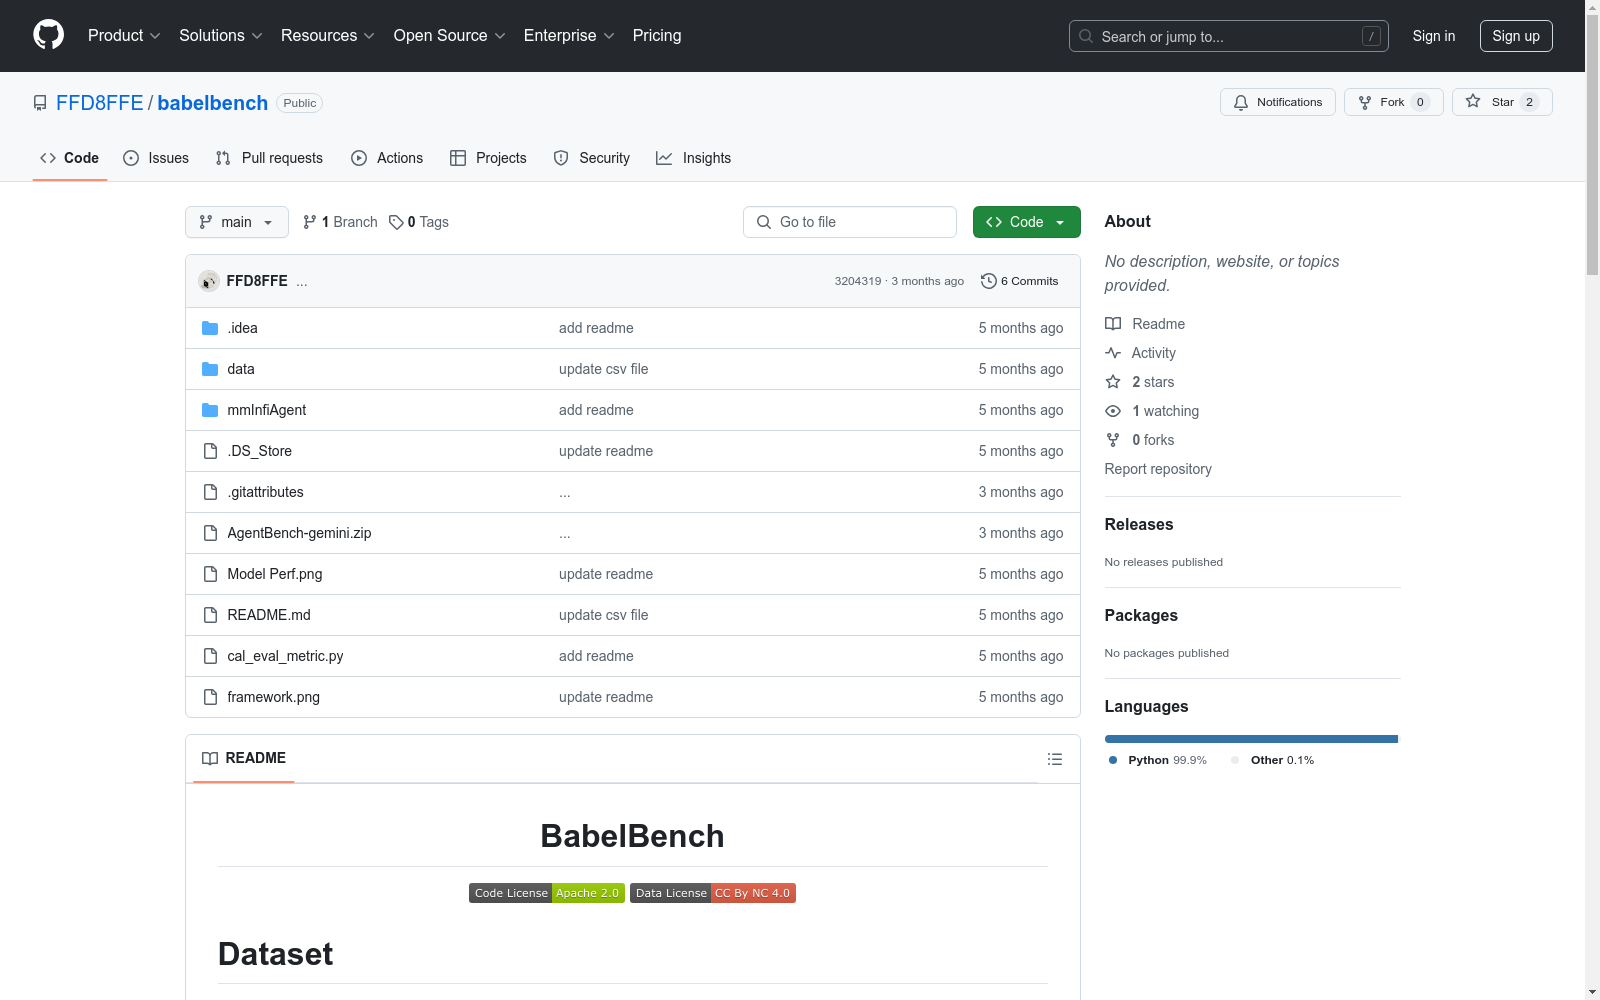The width and height of the screenshot is (1600, 1000).
Task: Click the eye icon beside 1 watching
Action: 1113,411
